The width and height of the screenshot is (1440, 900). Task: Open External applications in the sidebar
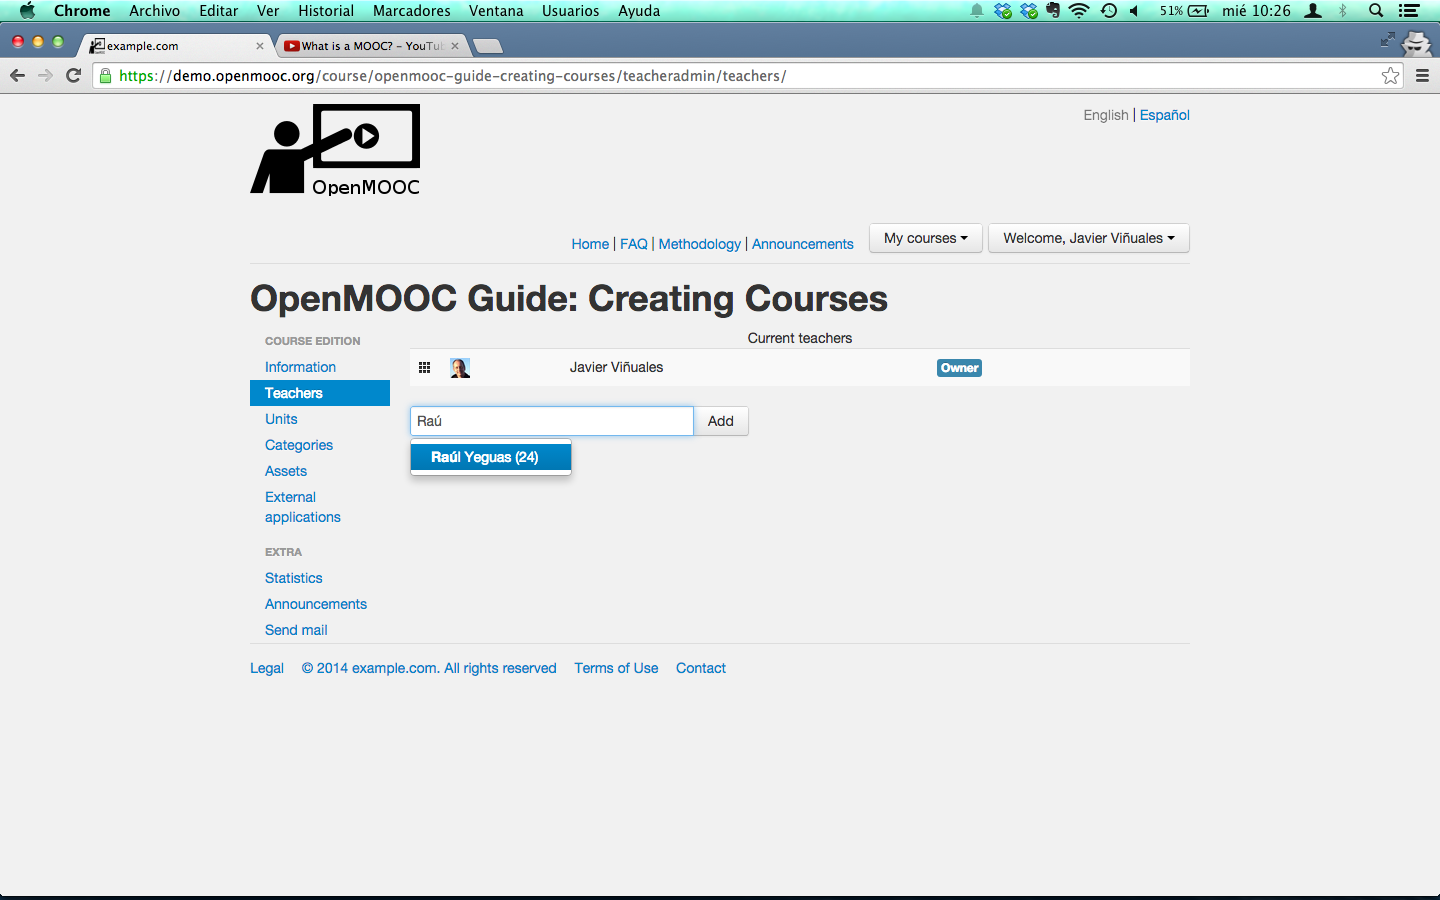303,507
